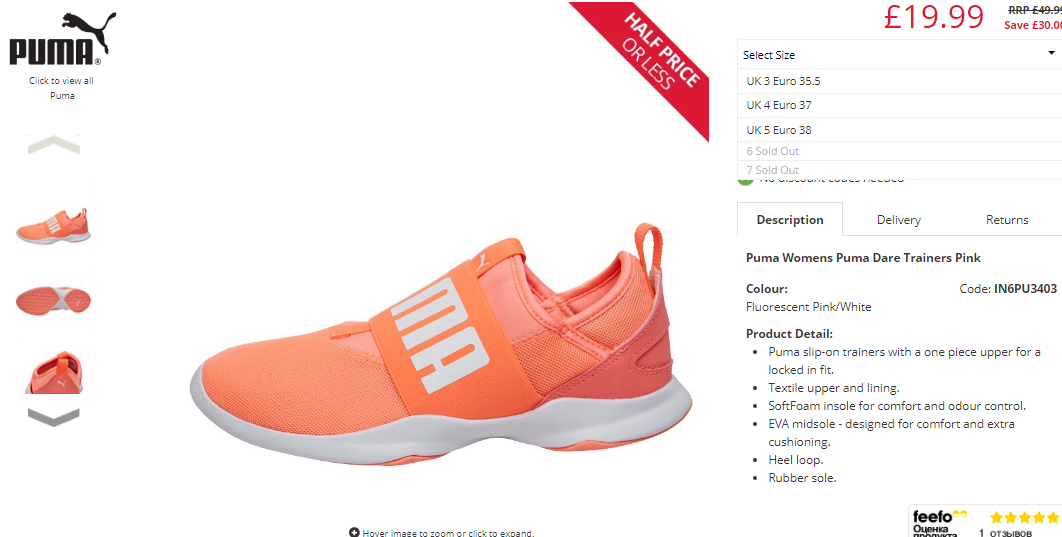Click the five-star rating icons
Screen dimensions: 1062x537
click(1024, 517)
